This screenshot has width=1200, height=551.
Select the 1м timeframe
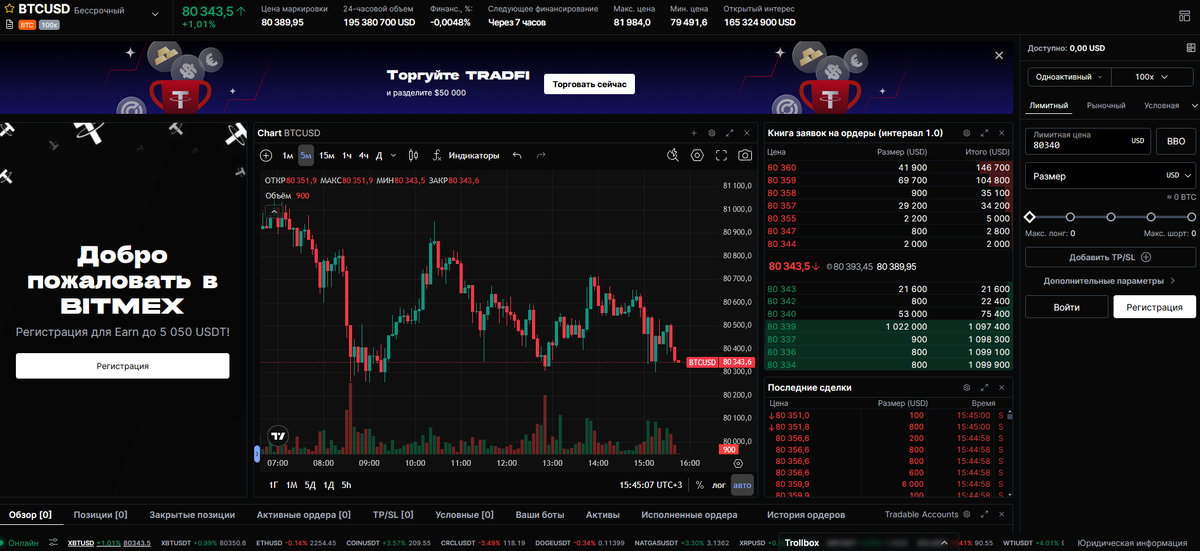[287, 155]
